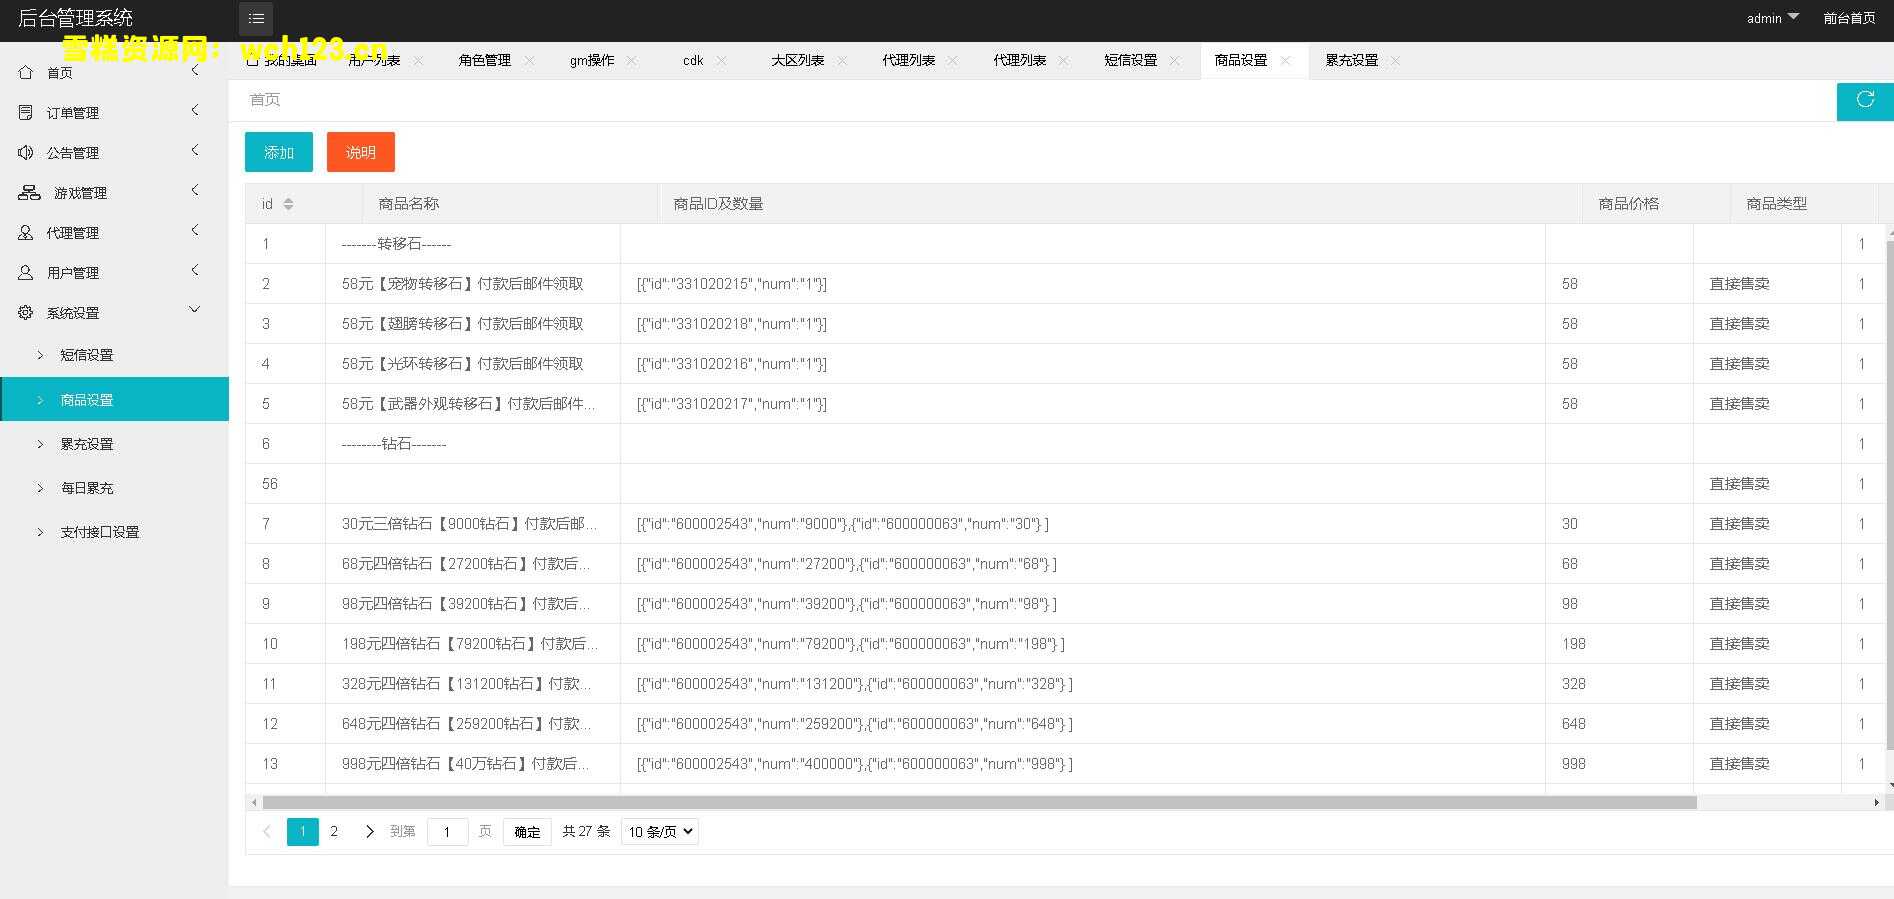Expand the 首页 sidebar menu chevron
This screenshot has height=899, width=1894.
coord(195,71)
